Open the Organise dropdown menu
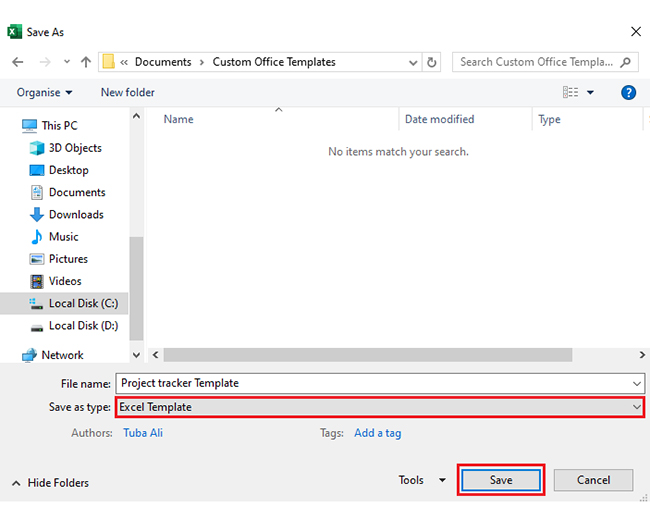Screen dimensions: 650x520 click(45, 92)
